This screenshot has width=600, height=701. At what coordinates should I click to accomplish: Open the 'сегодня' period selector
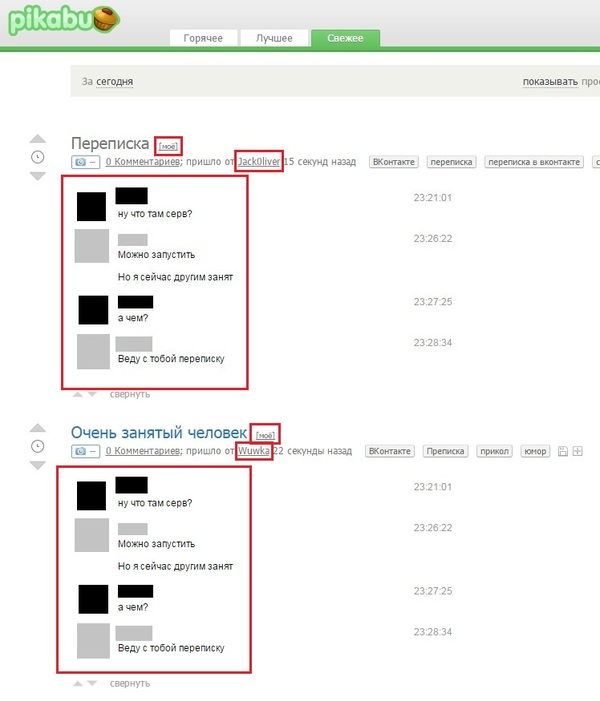click(115, 82)
